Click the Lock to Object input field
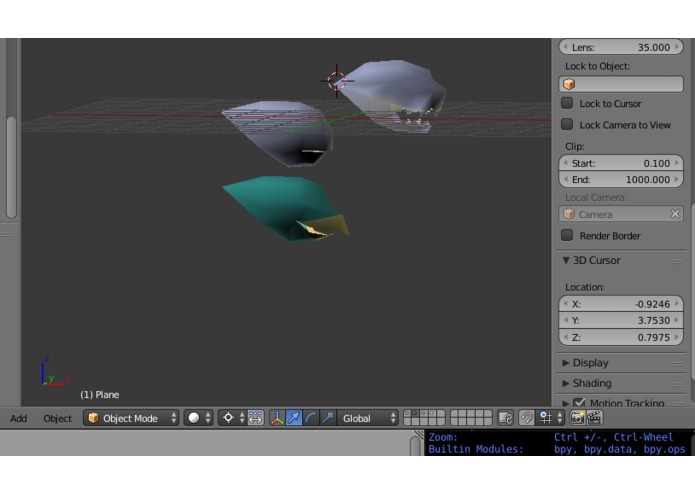Image resolution: width=695 pixels, height=494 pixels. click(x=621, y=84)
